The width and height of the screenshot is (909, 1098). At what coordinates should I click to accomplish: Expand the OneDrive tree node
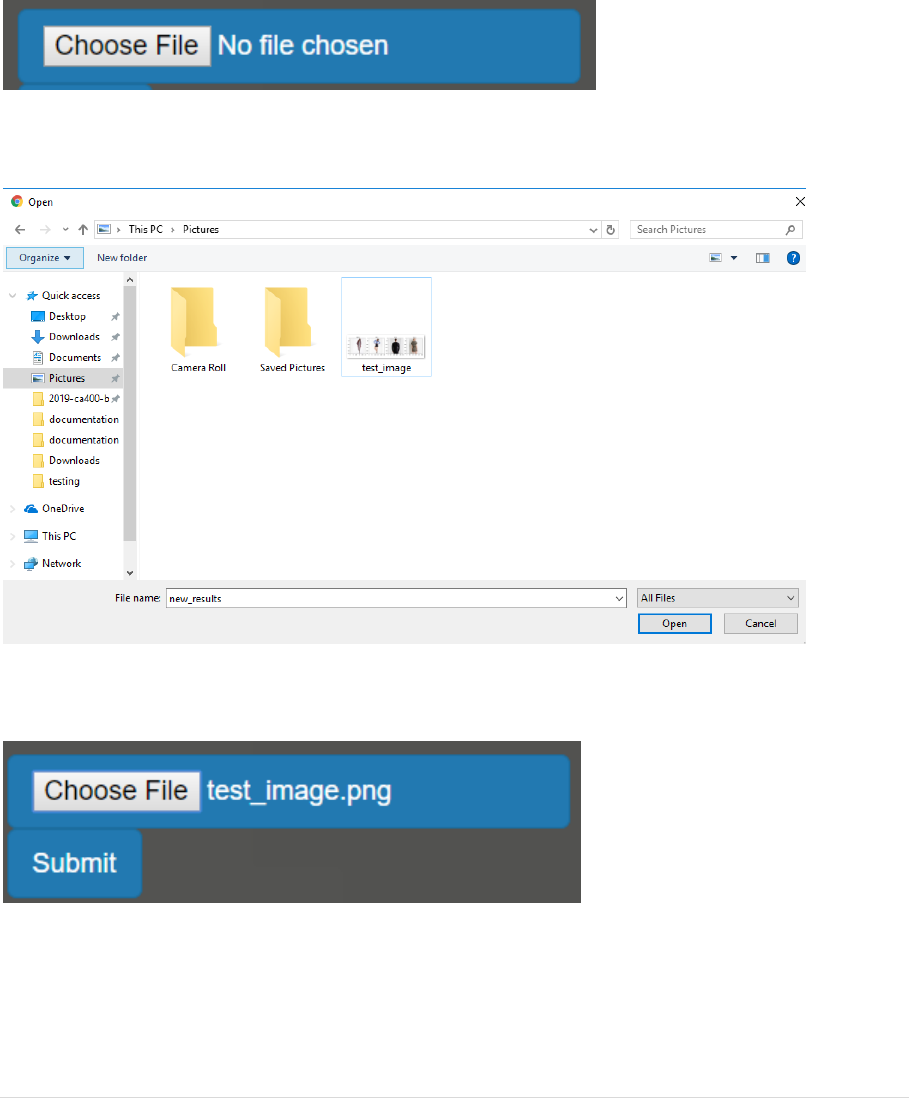click(12, 509)
